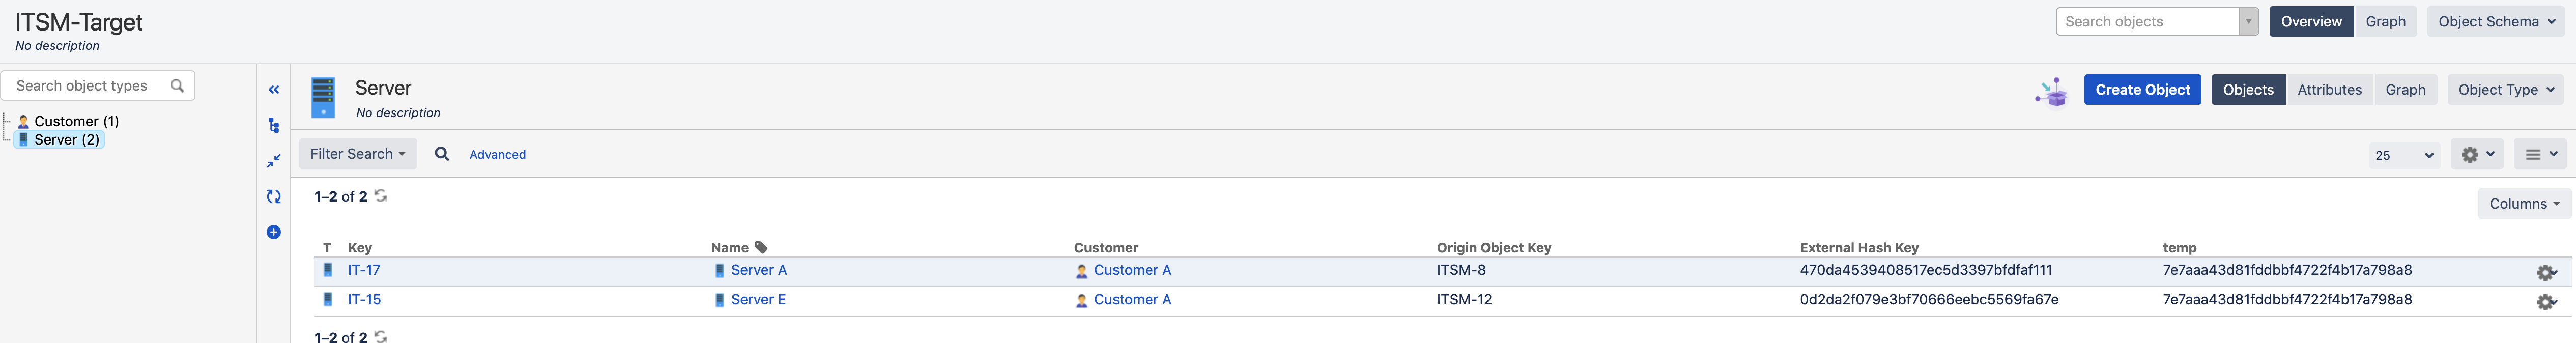Click the object type hierarchy icon
Viewport: 2576px width, 343px height.
273,125
